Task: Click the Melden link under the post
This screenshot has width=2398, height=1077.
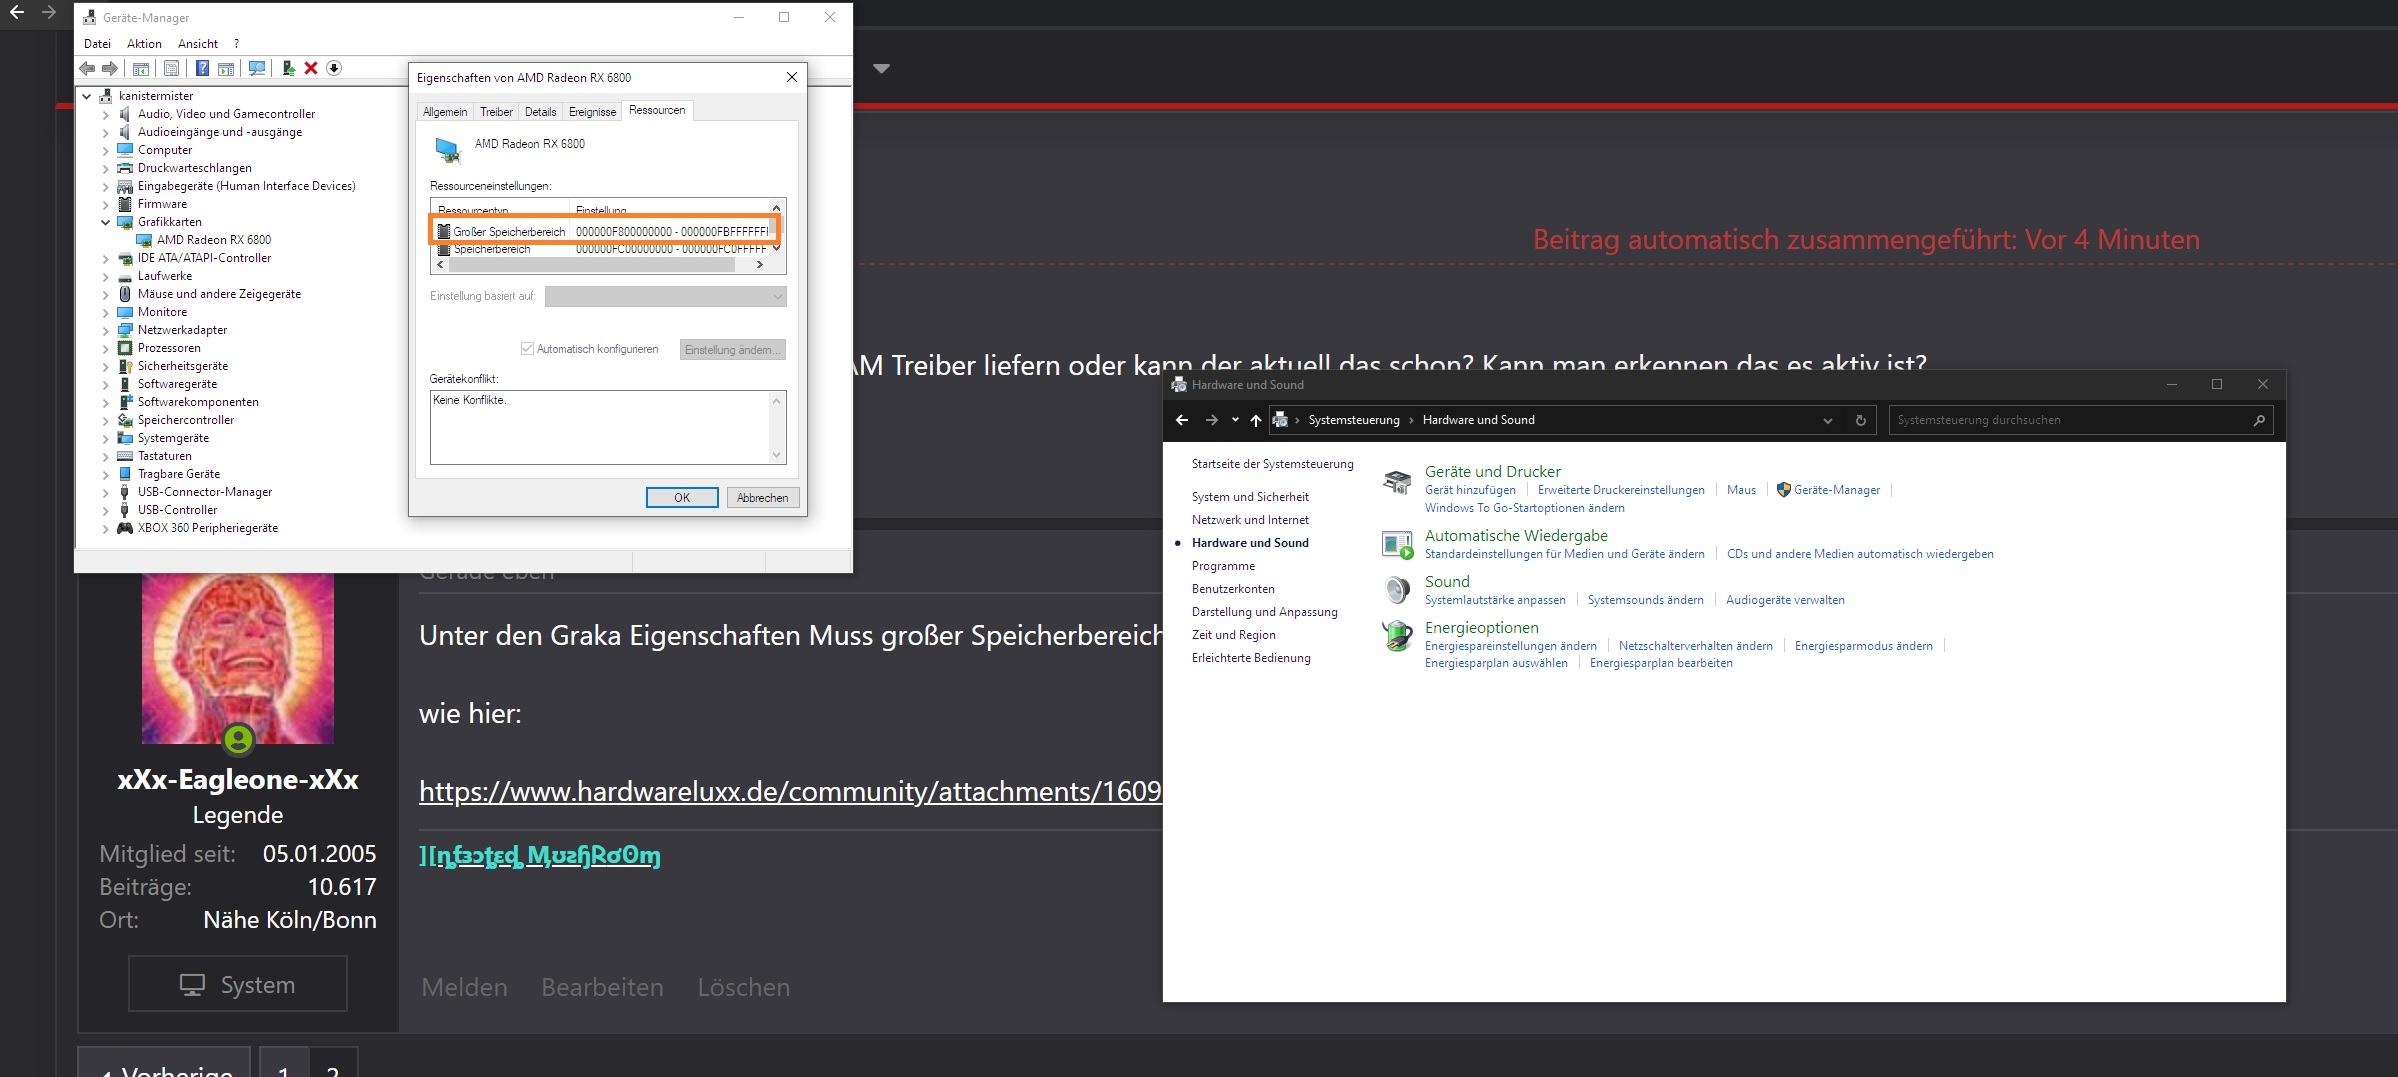Action: (464, 987)
